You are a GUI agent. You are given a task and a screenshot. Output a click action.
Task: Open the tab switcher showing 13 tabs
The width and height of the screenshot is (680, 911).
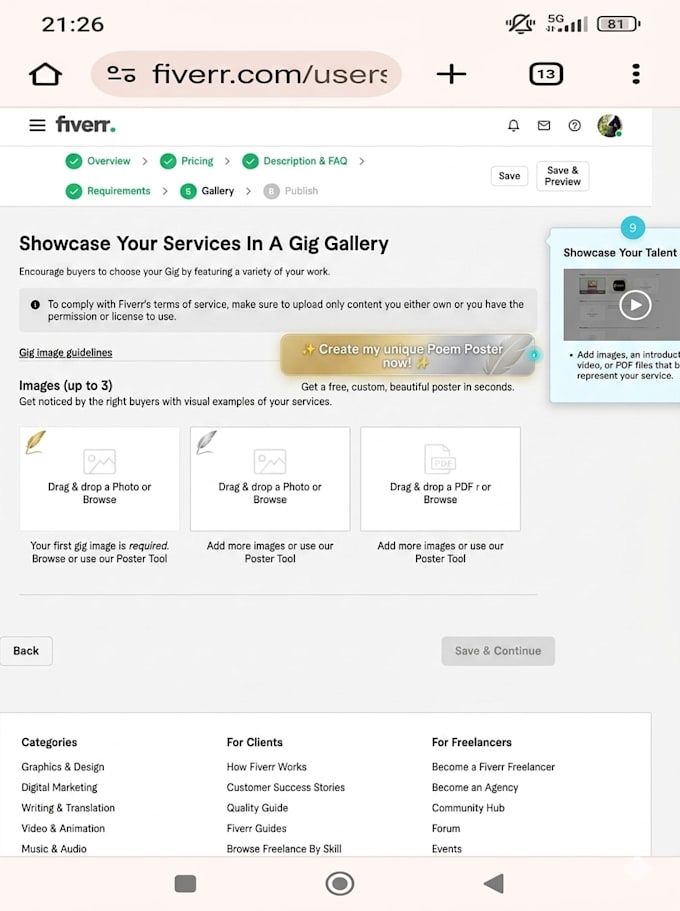click(546, 74)
